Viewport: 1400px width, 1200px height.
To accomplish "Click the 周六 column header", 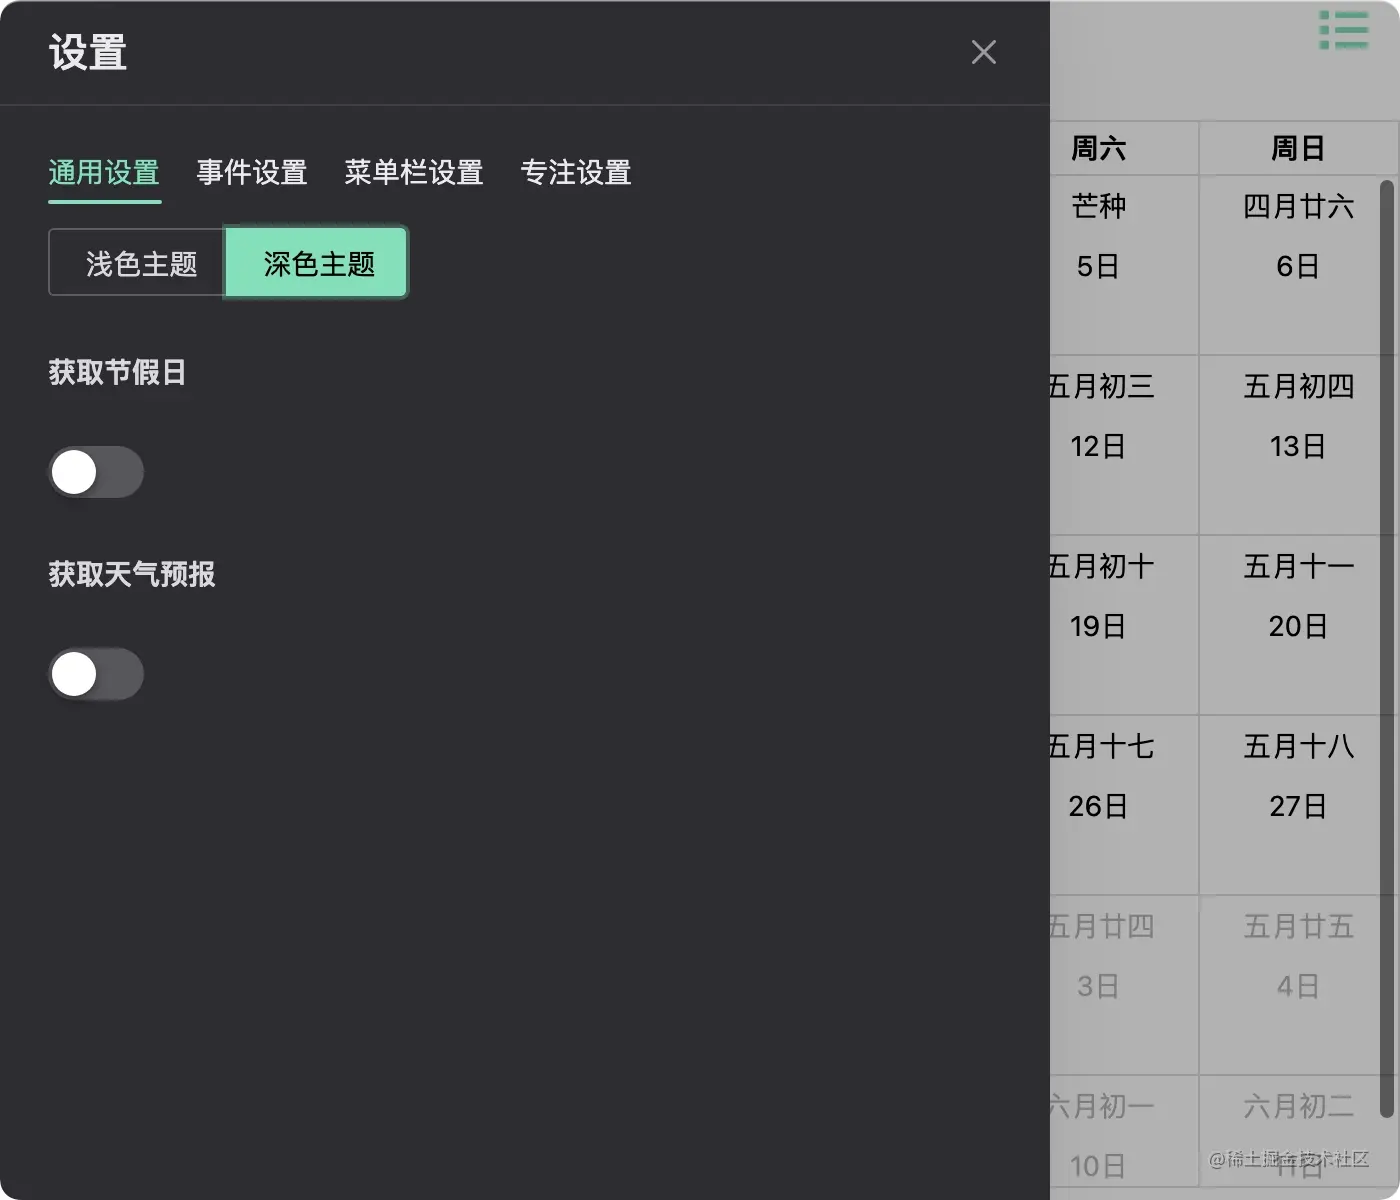I will (x=1124, y=148).
